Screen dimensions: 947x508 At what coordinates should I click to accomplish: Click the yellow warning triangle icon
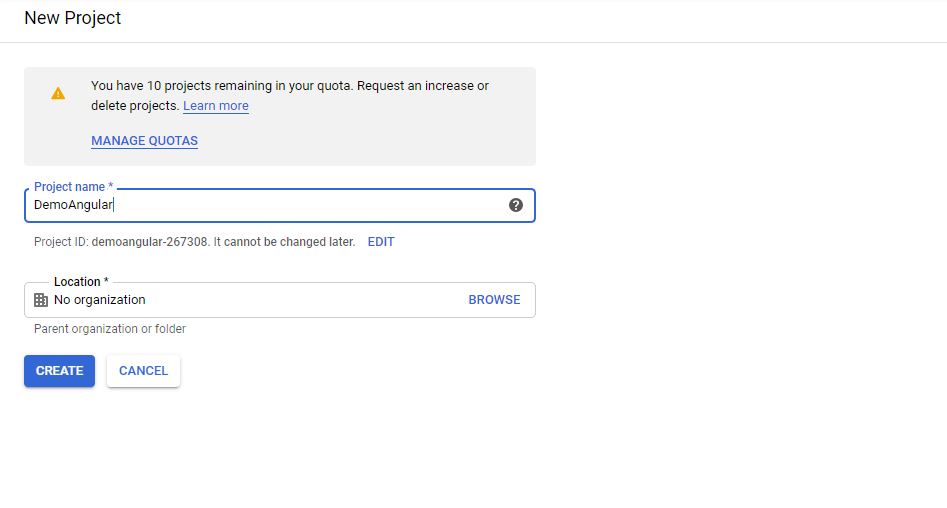click(x=58, y=93)
